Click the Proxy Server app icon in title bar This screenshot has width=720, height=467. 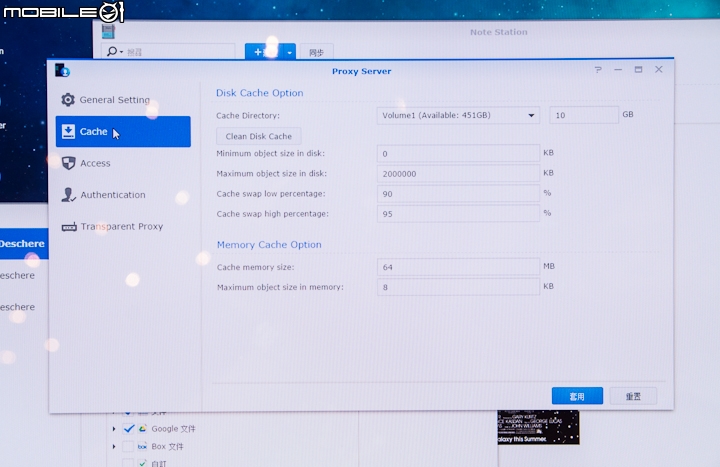point(62,70)
